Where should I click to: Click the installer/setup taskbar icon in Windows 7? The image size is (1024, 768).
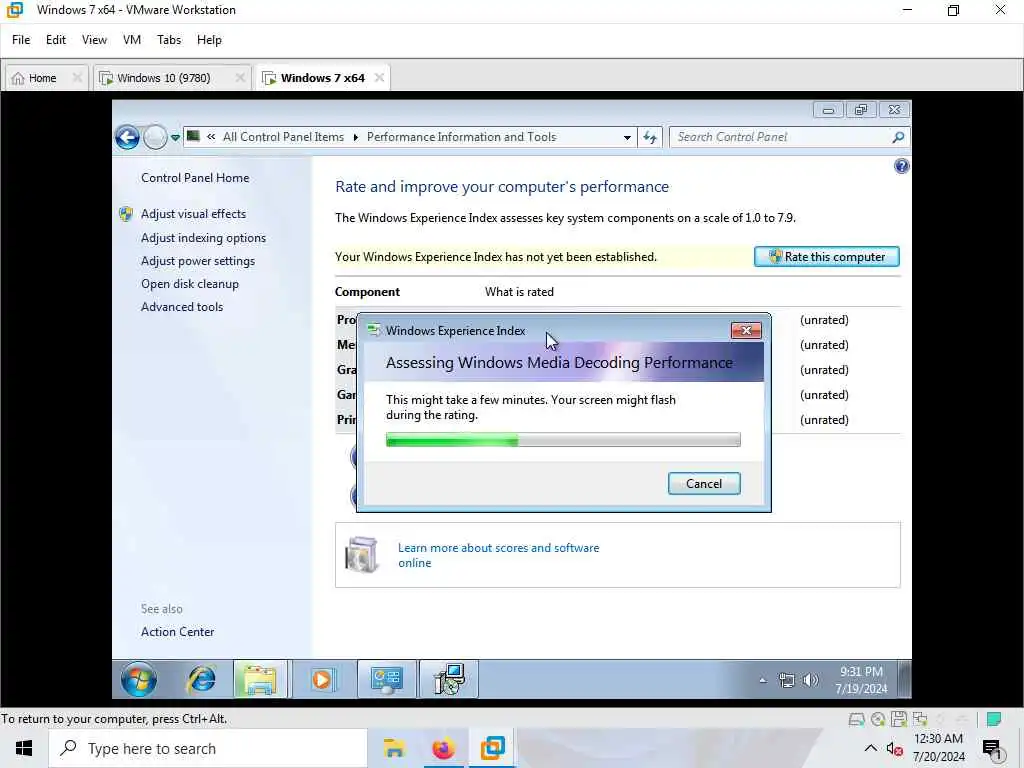coord(449,679)
